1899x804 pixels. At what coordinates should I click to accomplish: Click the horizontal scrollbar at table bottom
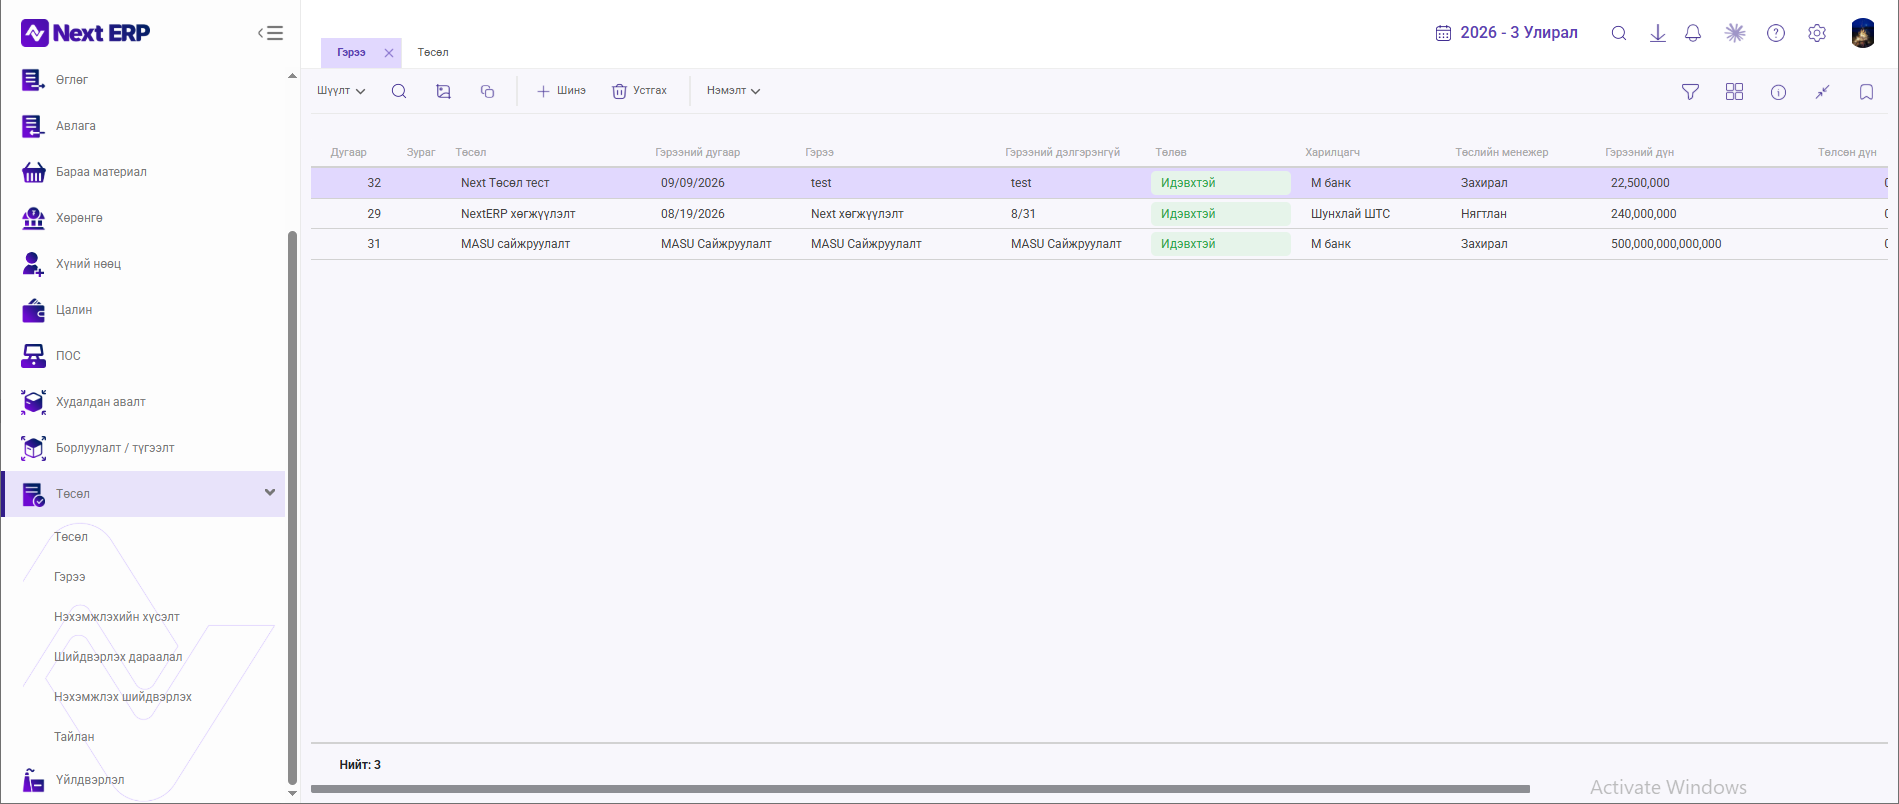tap(920, 789)
